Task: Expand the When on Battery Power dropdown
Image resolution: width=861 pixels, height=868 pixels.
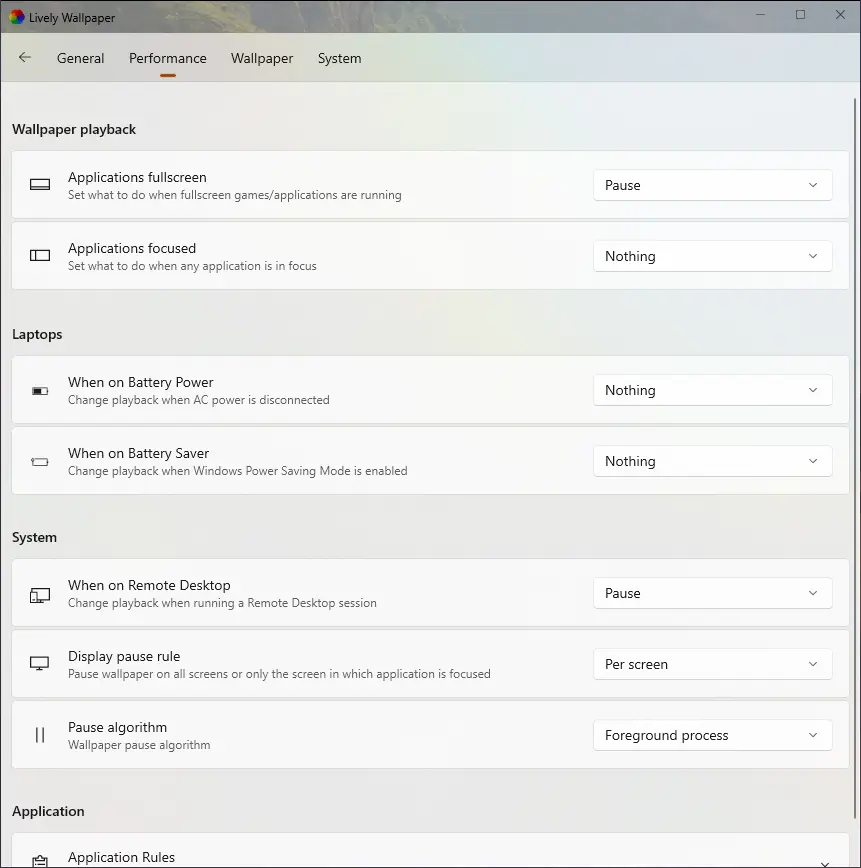Action: pos(712,390)
